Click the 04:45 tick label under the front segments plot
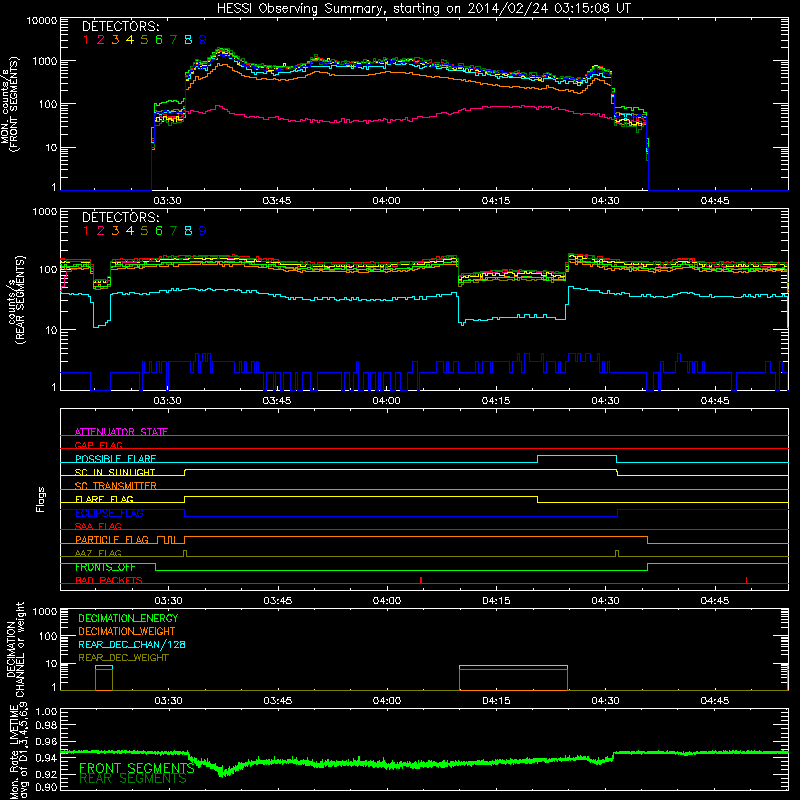The image size is (800, 800). [x=715, y=201]
